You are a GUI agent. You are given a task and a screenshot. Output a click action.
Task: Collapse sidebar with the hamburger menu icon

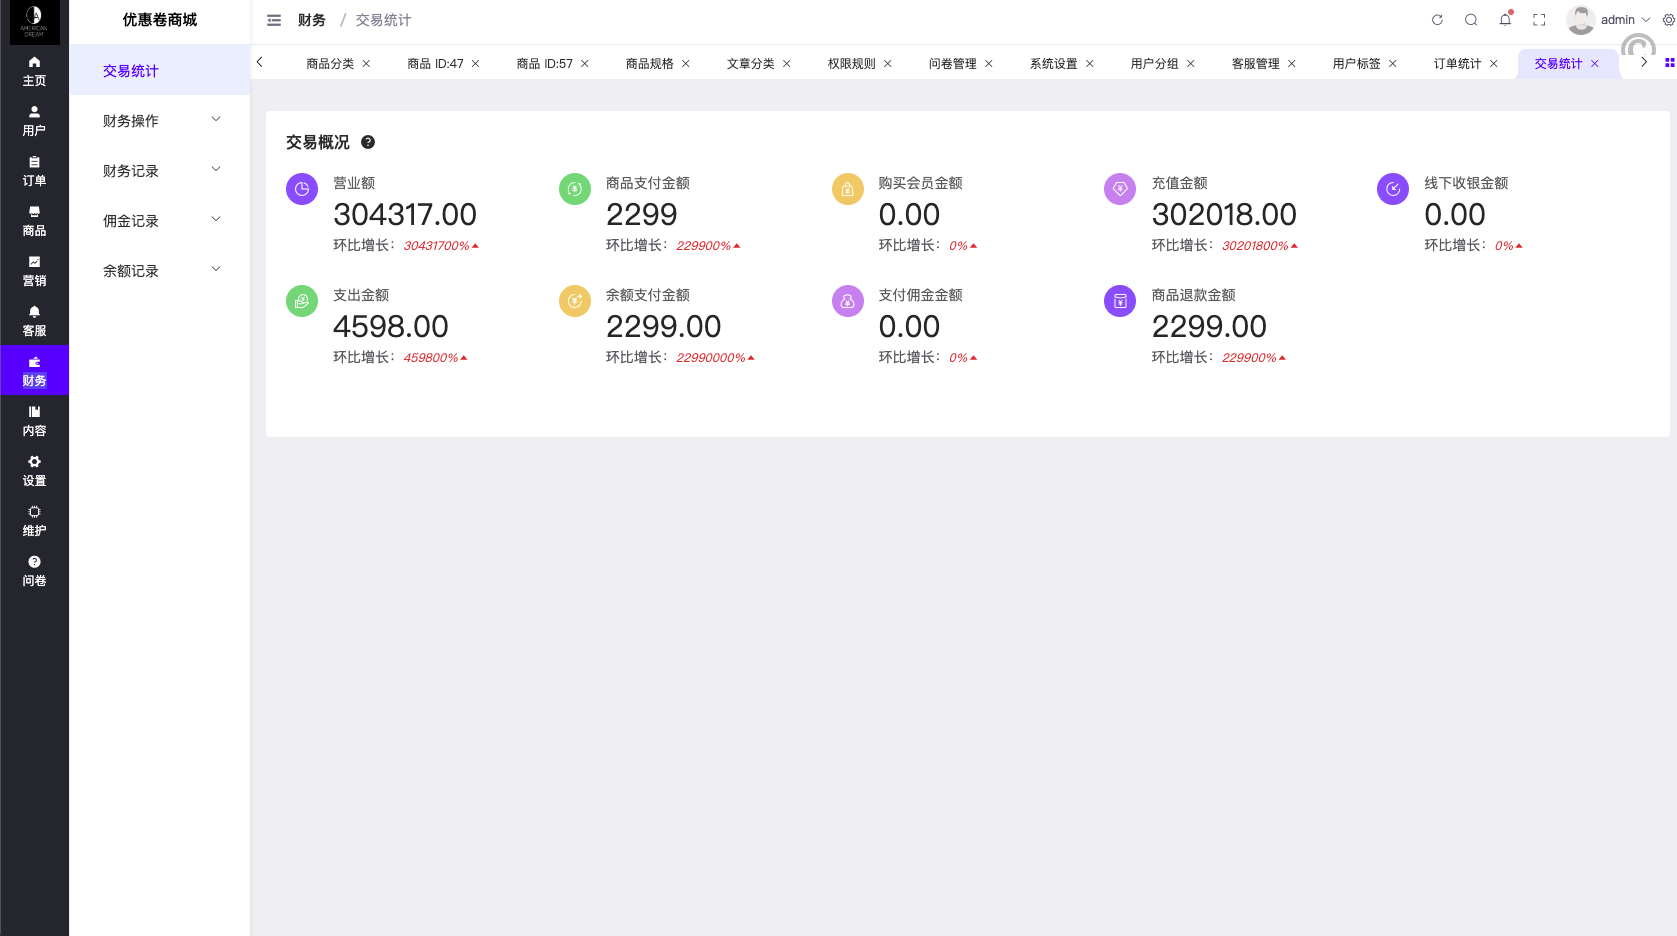[x=274, y=20]
